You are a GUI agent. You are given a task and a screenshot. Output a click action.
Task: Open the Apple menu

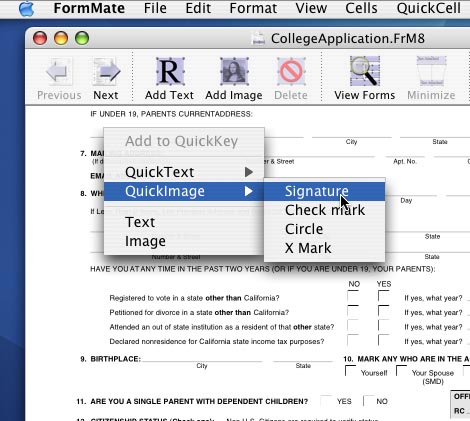tap(26, 8)
